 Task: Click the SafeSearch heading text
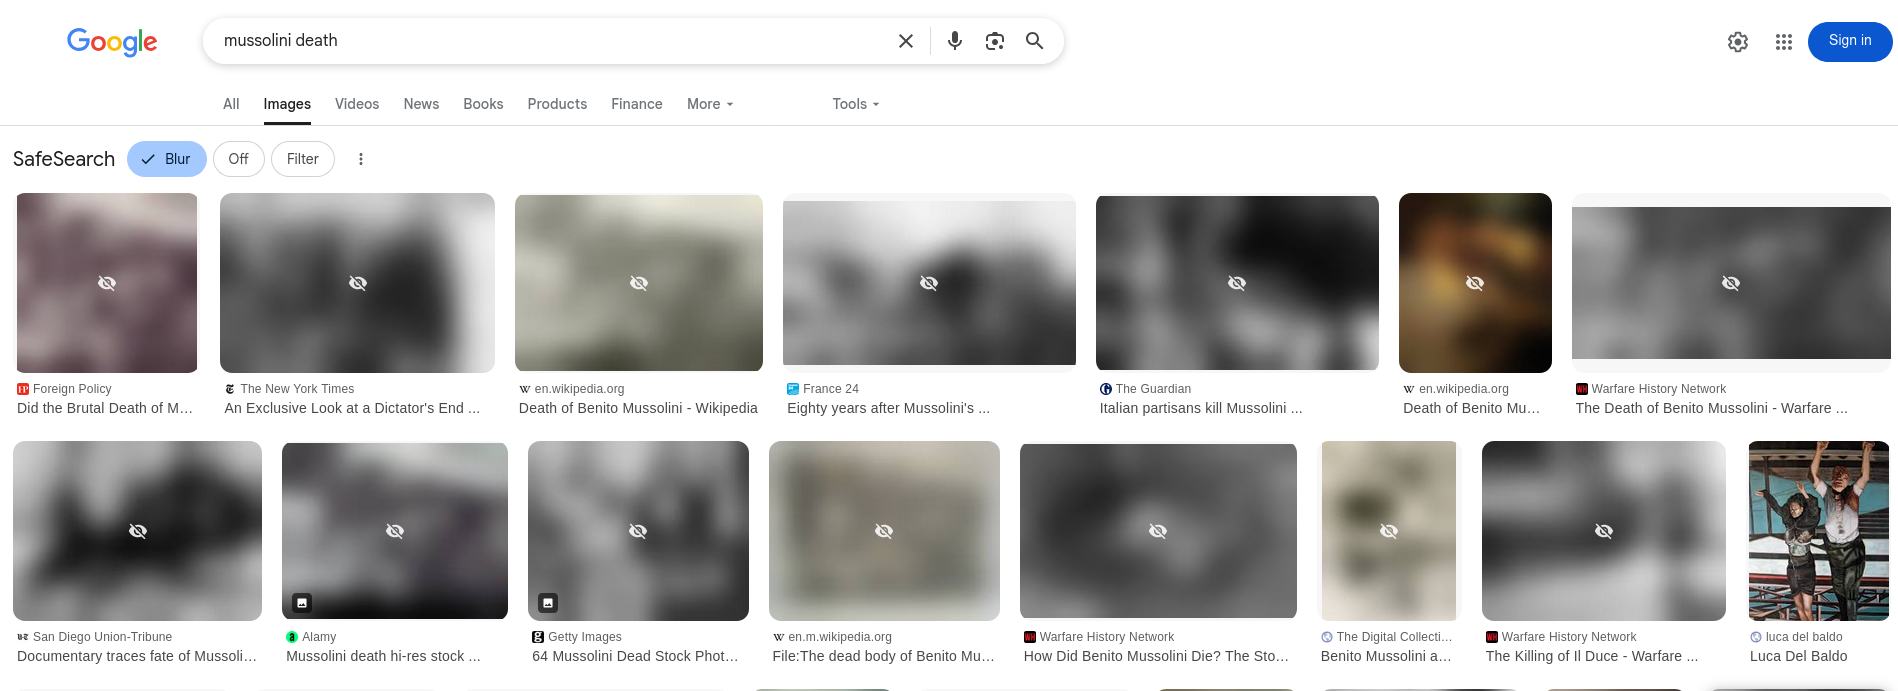[64, 159]
